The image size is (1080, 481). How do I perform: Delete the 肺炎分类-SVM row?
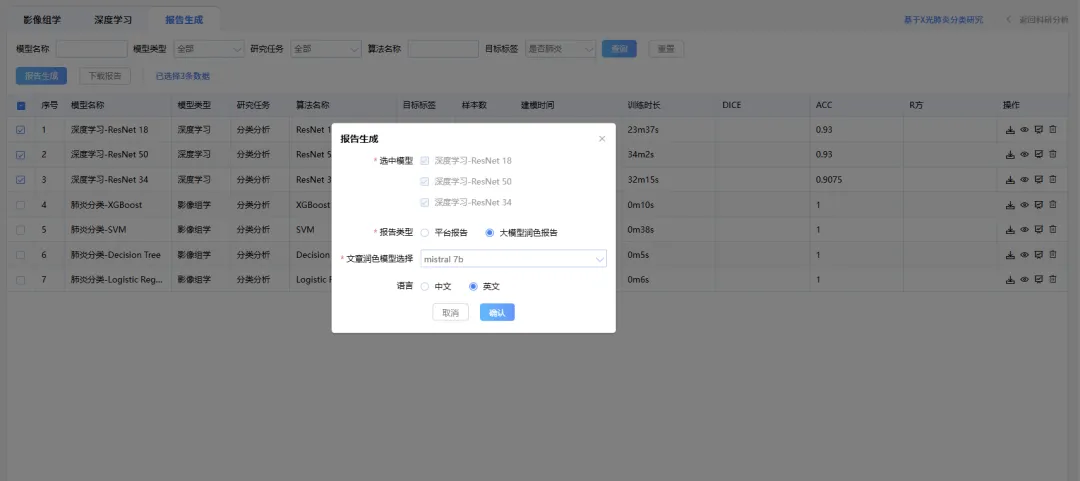pyautogui.click(x=1052, y=229)
